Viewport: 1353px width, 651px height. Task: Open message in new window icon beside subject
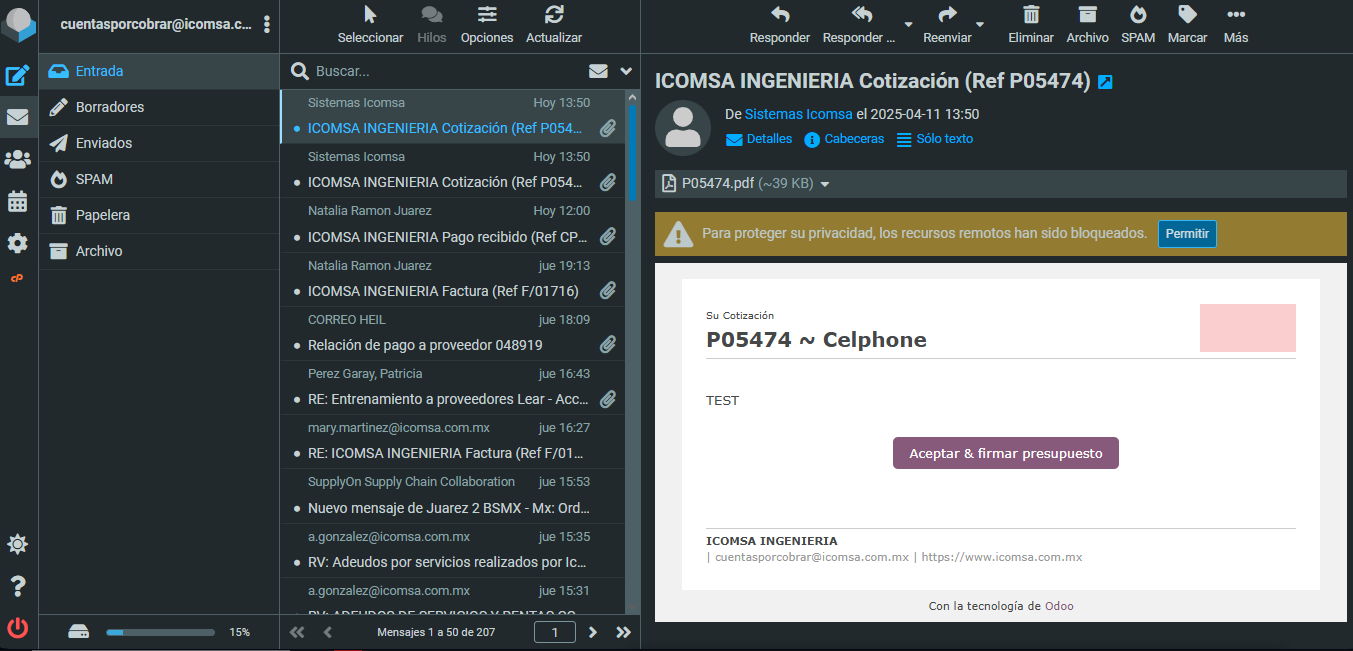pos(1105,82)
